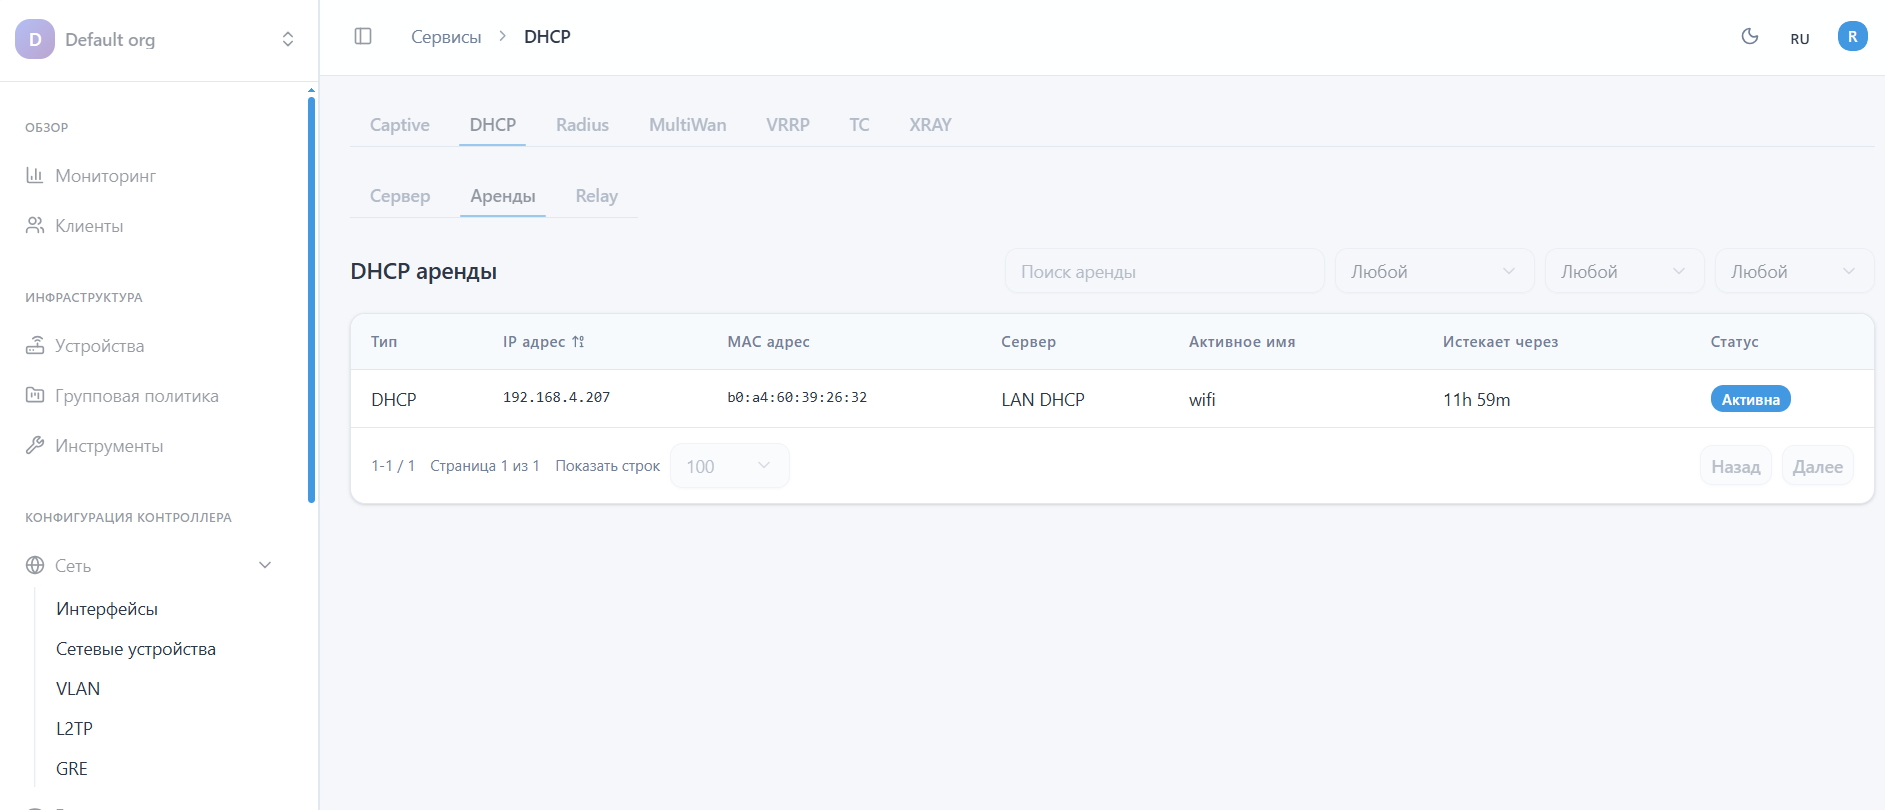1885x810 pixels.
Task: Open Устройства in the sidebar
Action: pos(99,345)
